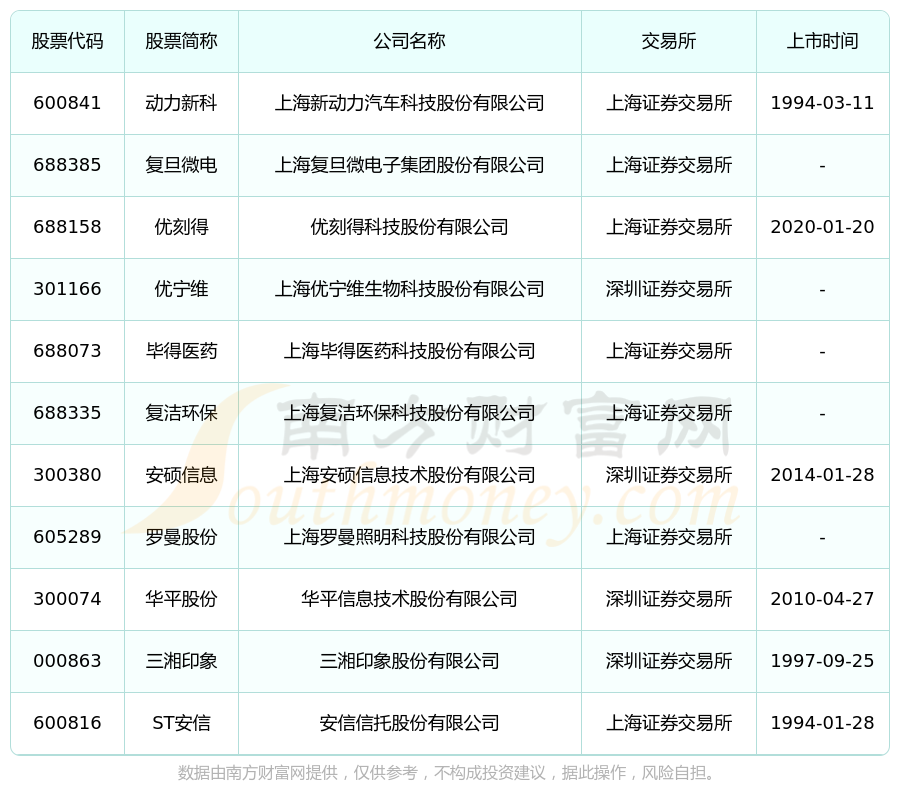This screenshot has width=900, height=800.
Task: Select stock code 600816
Action: pos(67,723)
